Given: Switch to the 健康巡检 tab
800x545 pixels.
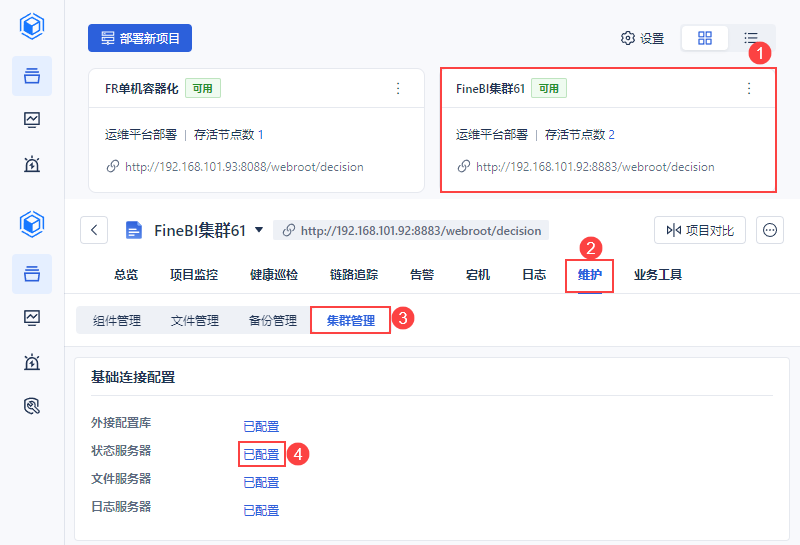Looking at the screenshot, I should point(274,275).
